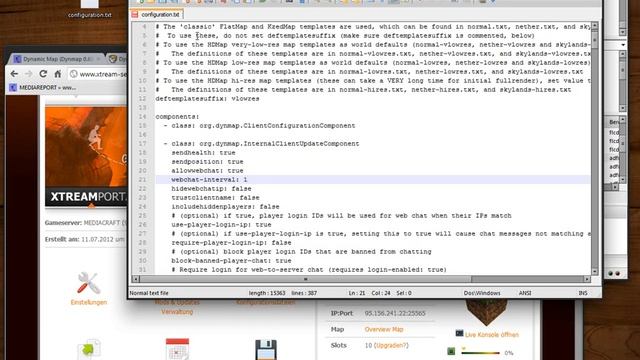Click line 'hidewebchatip: false'
Viewport: 640px width, 360px height.
[x=211, y=189]
